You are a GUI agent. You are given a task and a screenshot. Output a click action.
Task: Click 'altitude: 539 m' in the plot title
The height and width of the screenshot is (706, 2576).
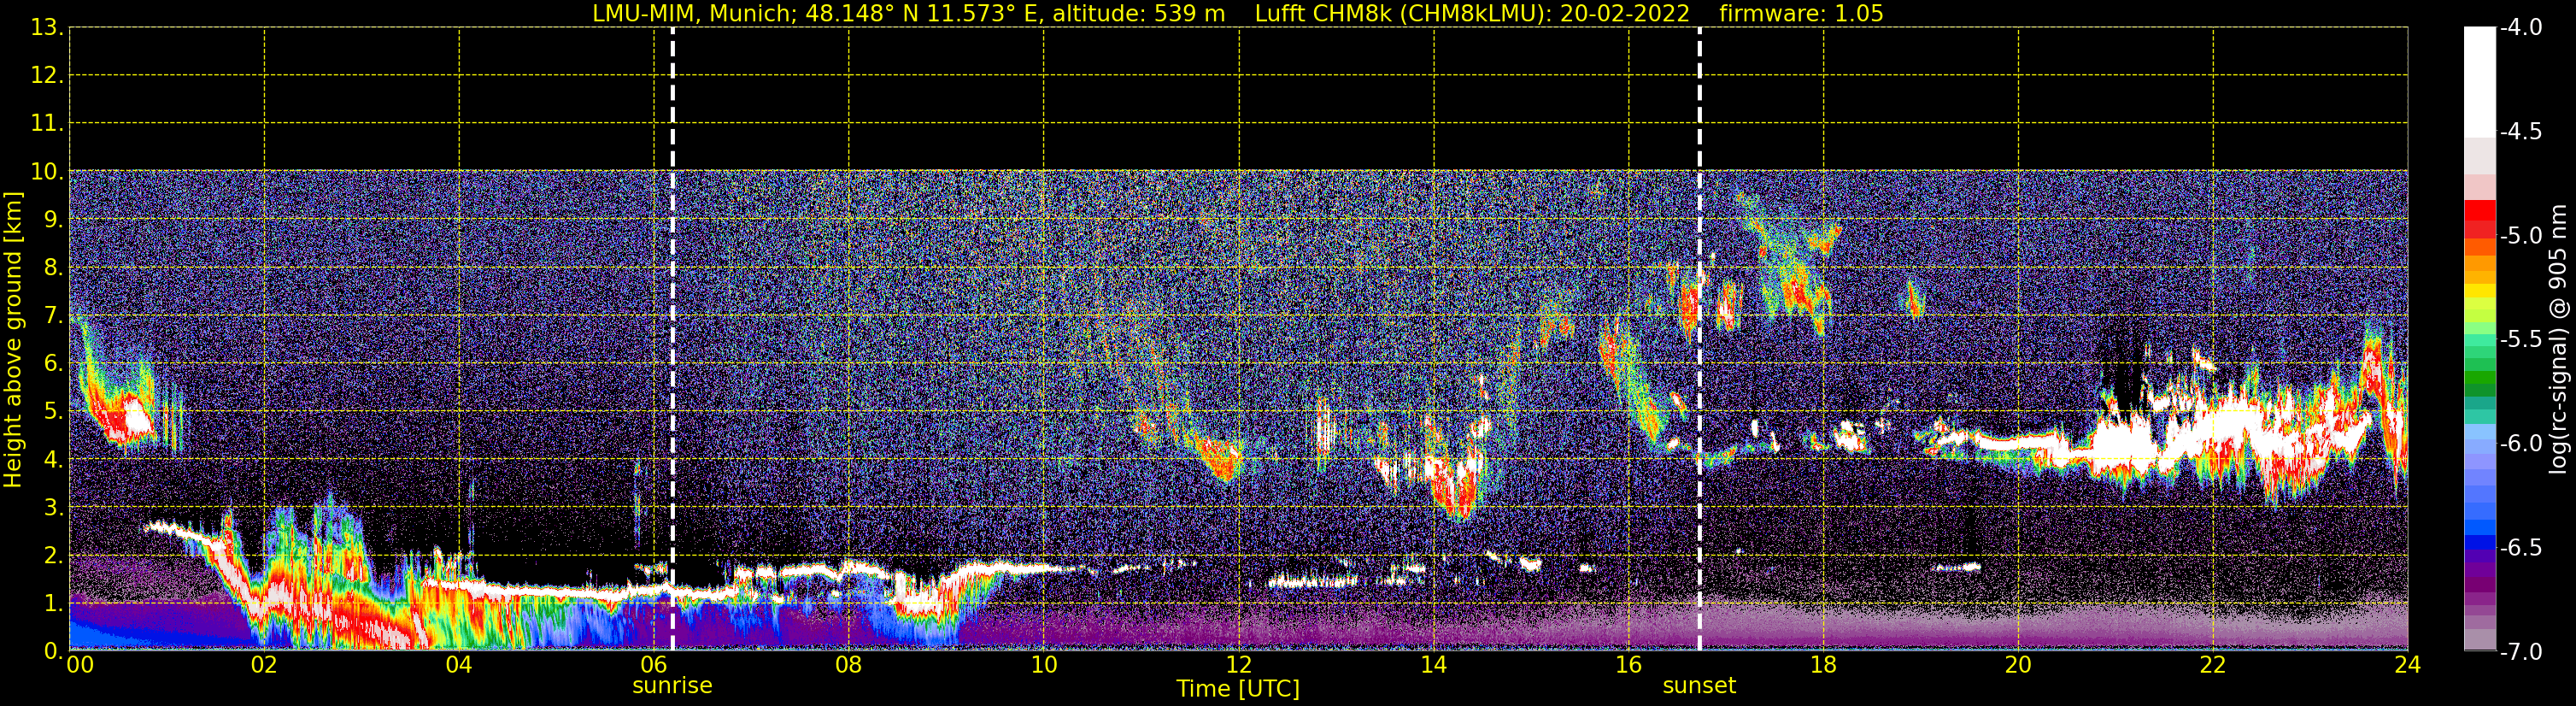(x=1138, y=14)
